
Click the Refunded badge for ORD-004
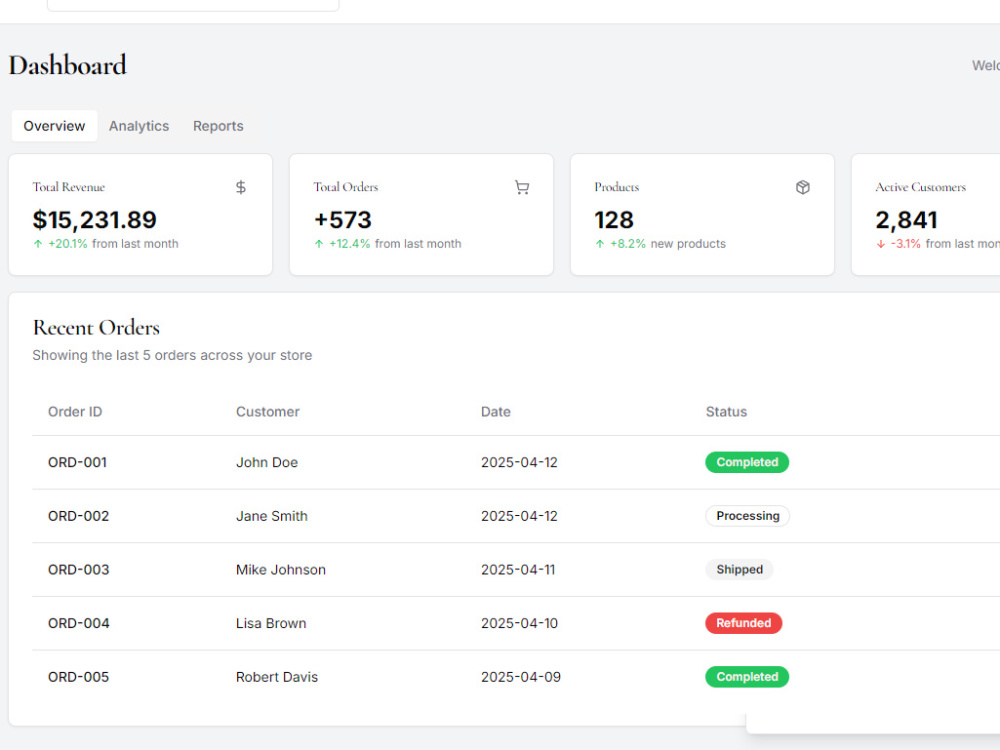pos(744,622)
